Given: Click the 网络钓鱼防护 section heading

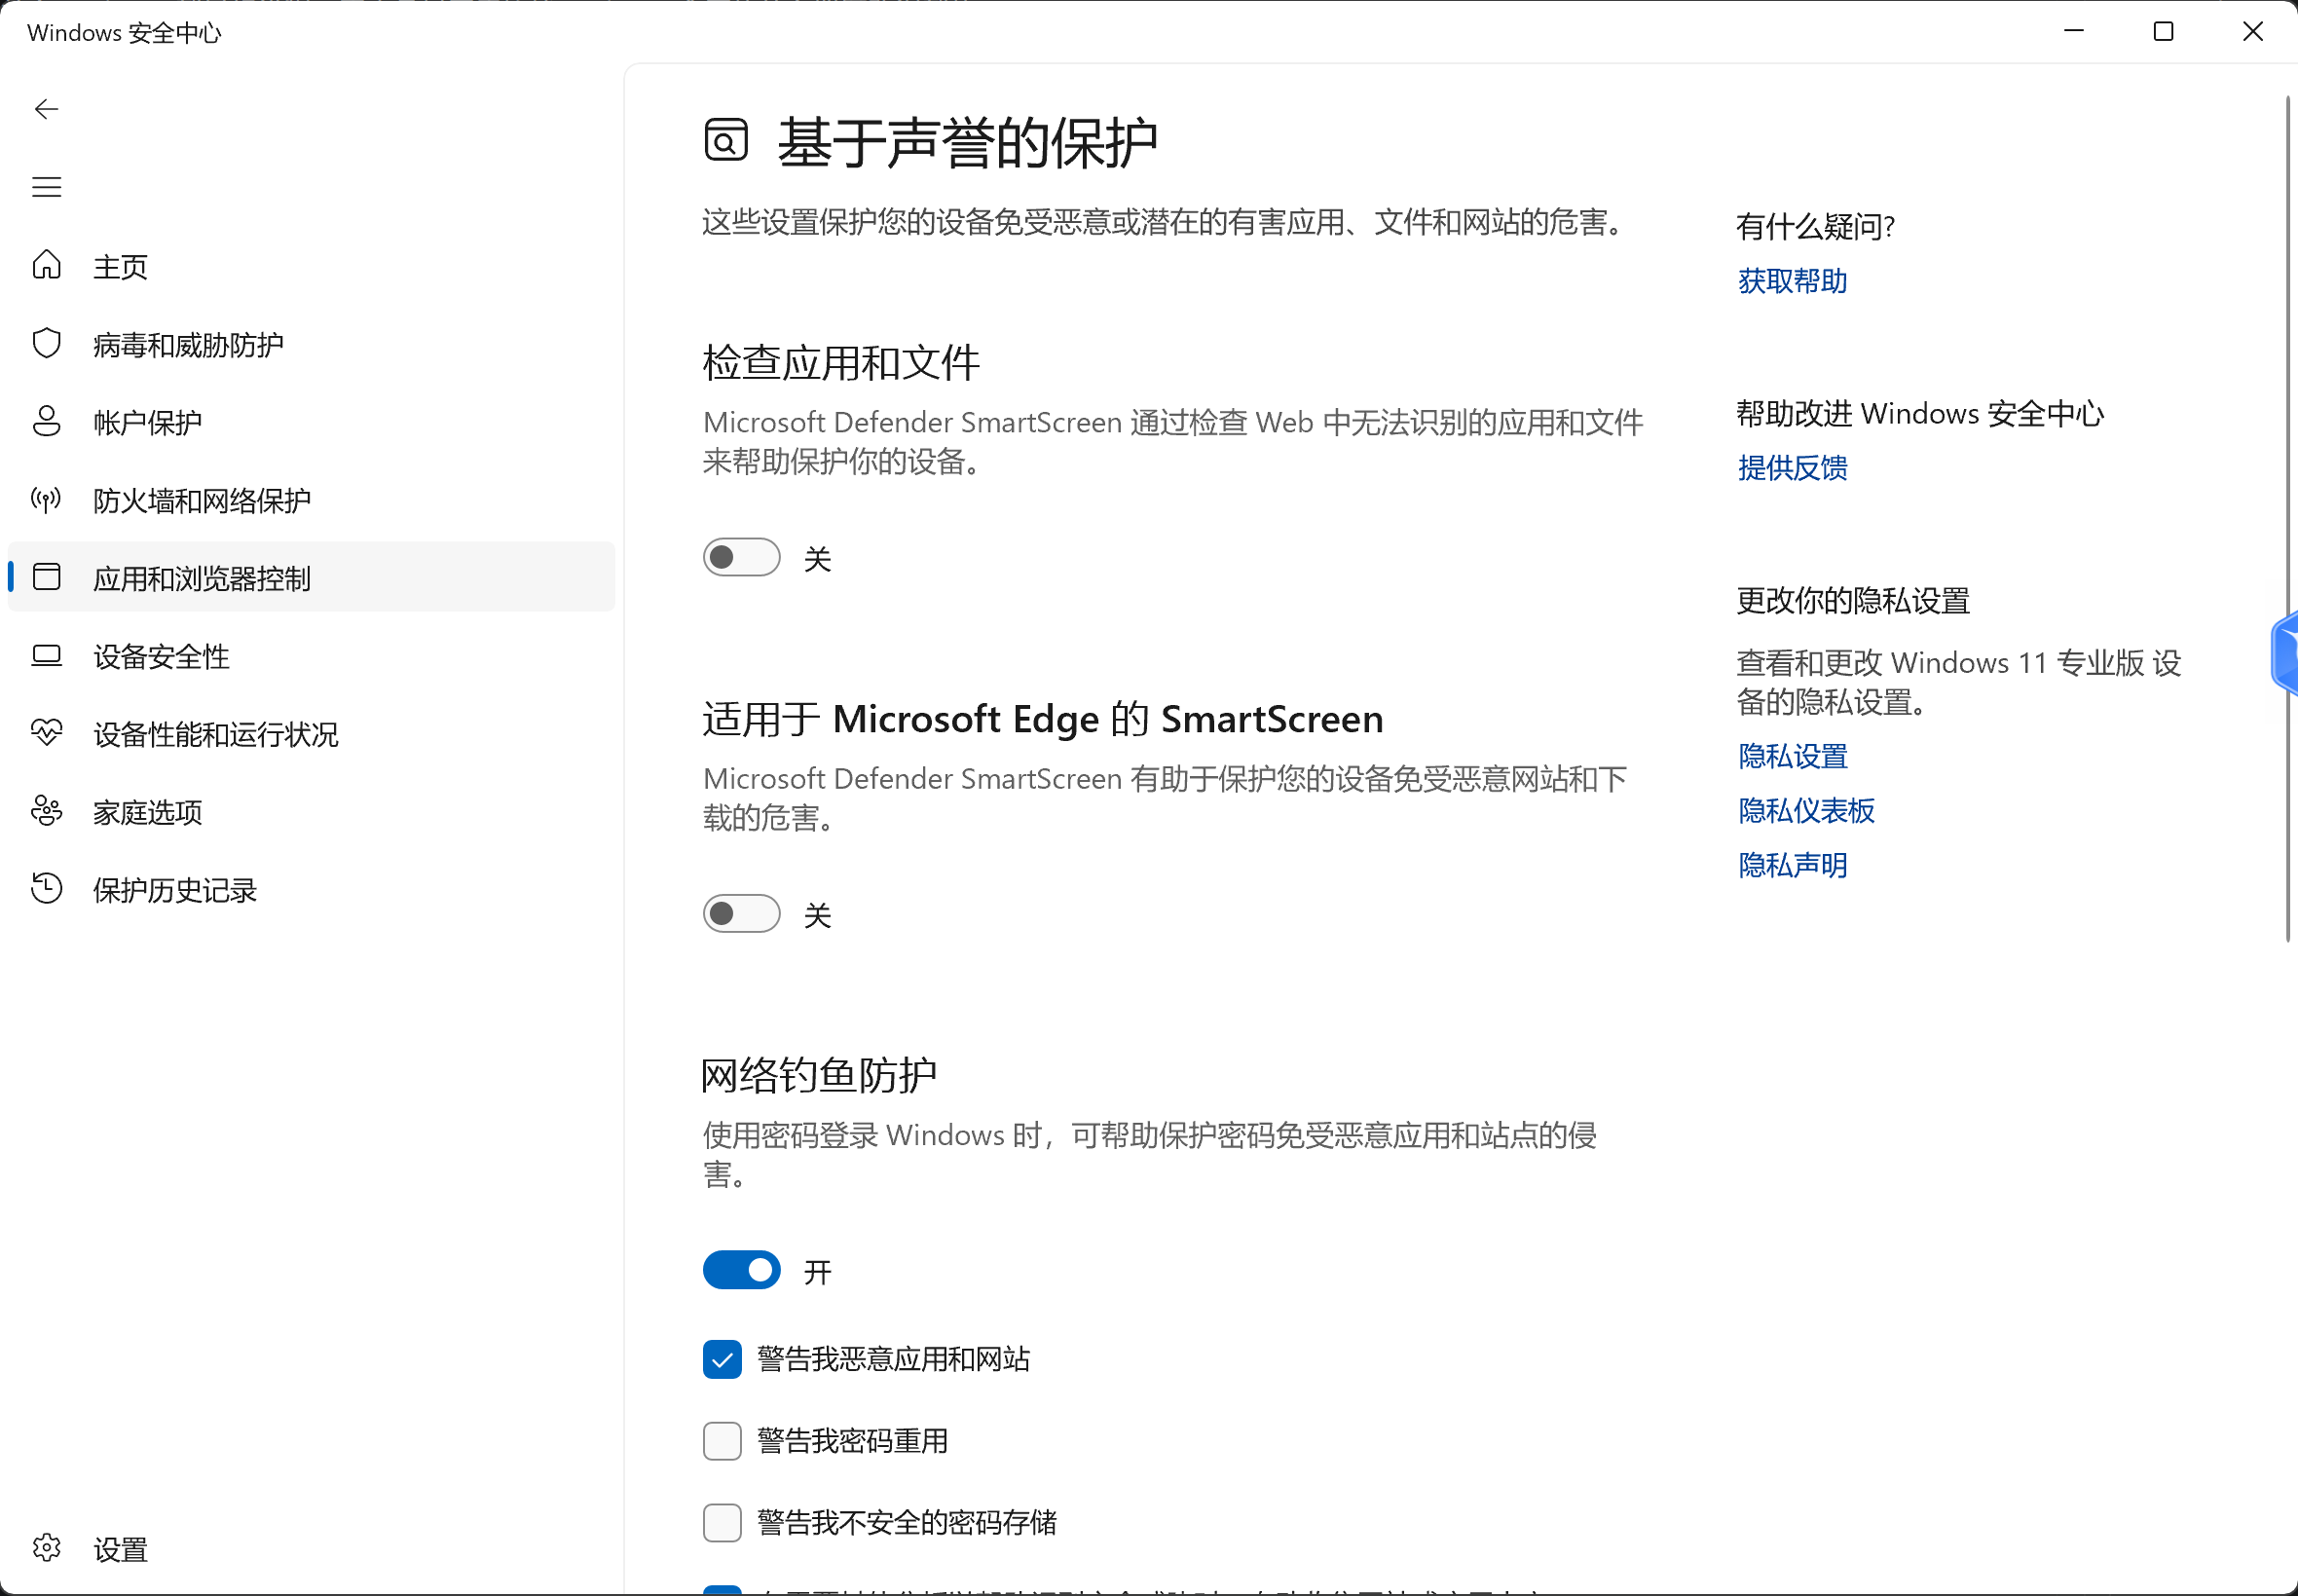Looking at the screenshot, I should 819,1076.
